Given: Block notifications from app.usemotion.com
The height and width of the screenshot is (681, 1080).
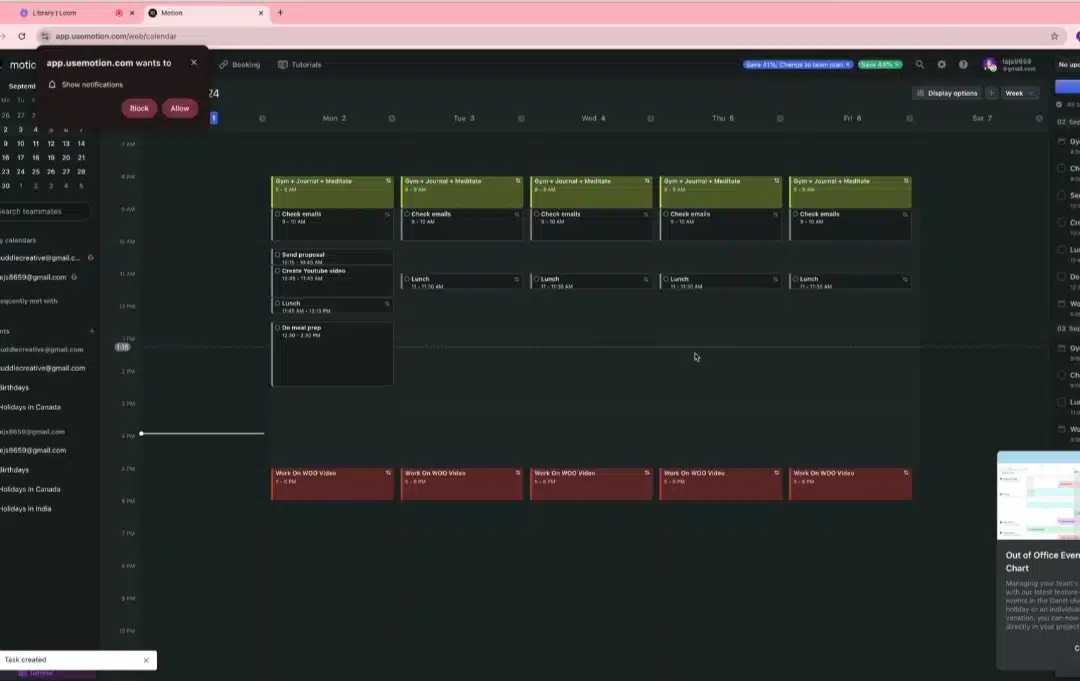Looking at the screenshot, I should coord(139,108).
